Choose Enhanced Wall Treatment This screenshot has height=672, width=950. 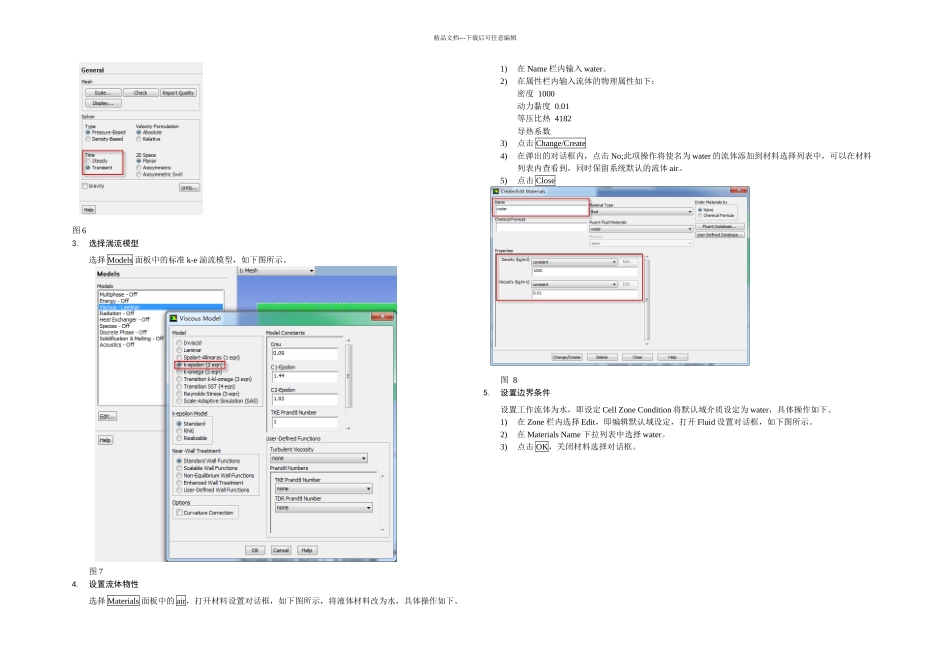[x=179, y=483]
